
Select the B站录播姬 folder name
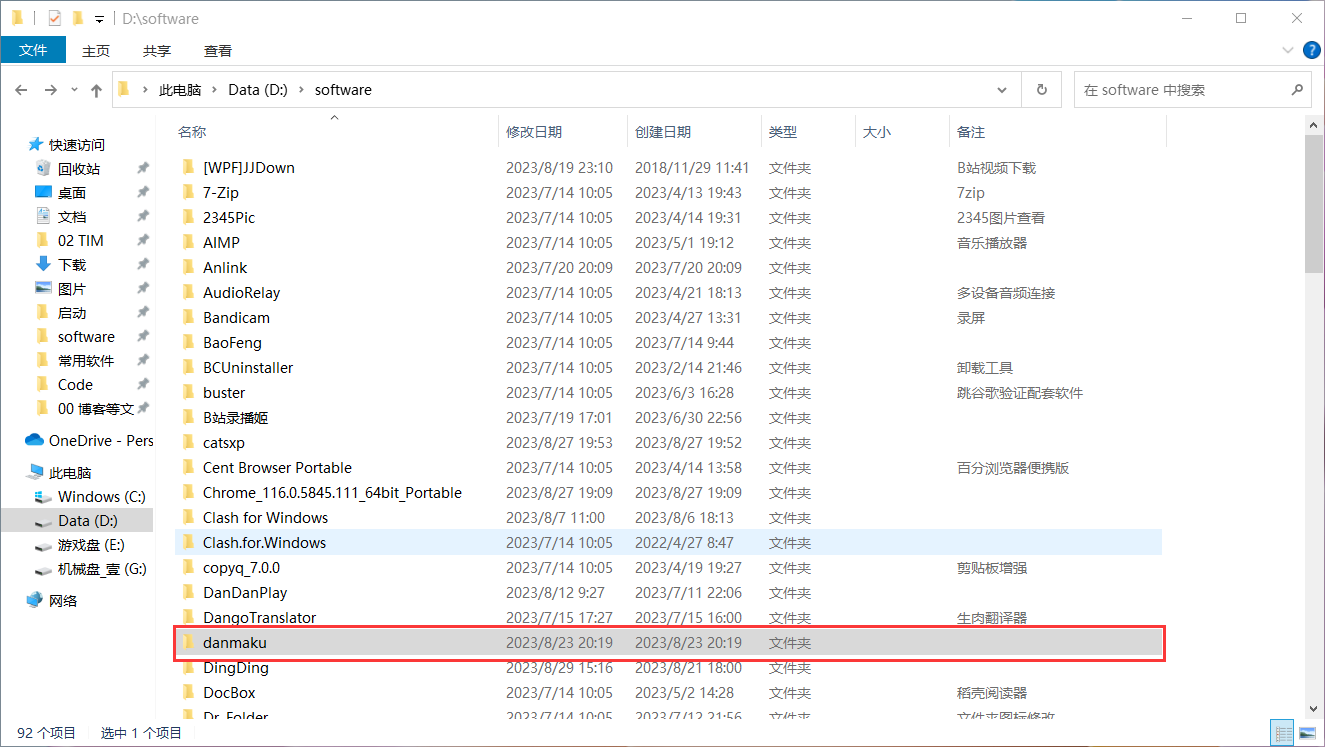coord(235,418)
